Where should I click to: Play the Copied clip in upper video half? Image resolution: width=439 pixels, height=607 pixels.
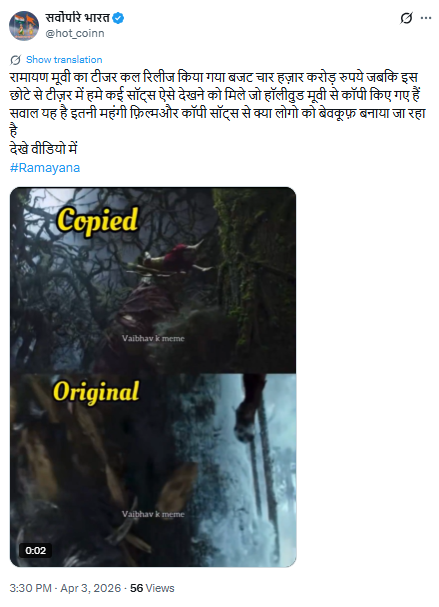point(153,280)
